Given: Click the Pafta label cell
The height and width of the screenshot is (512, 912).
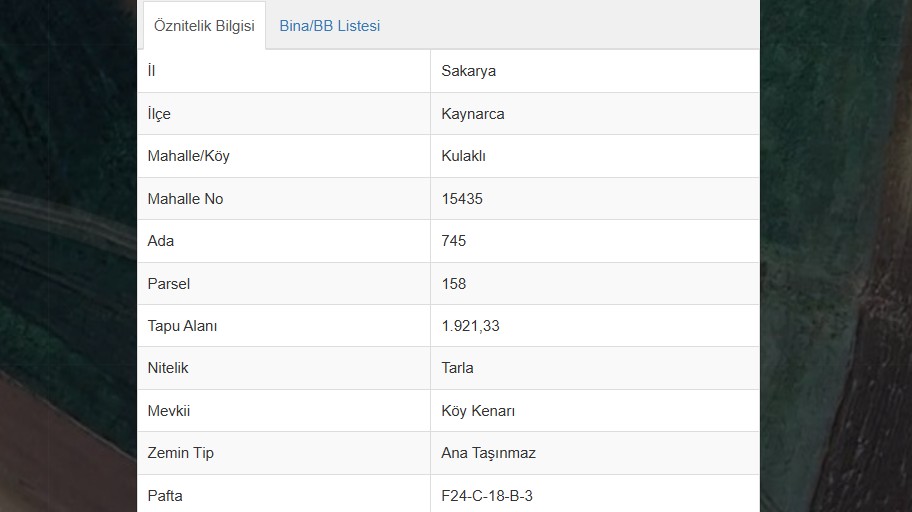Looking at the screenshot, I should point(284,493).
